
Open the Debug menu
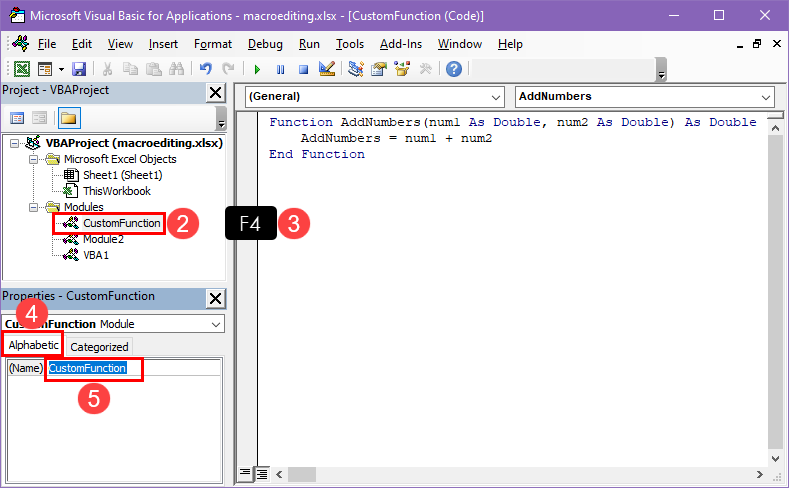click(x=265, y=44)
